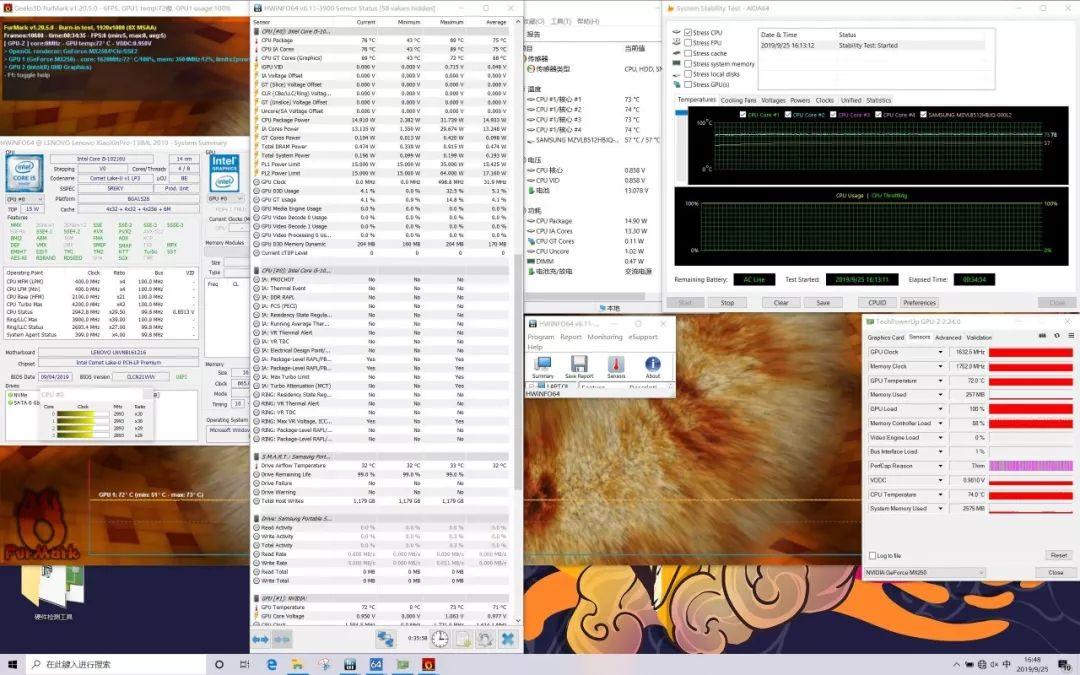The image size is (1080, 675).
Task: Switch to FurMark taskbar icon
Action: (428, 665)
